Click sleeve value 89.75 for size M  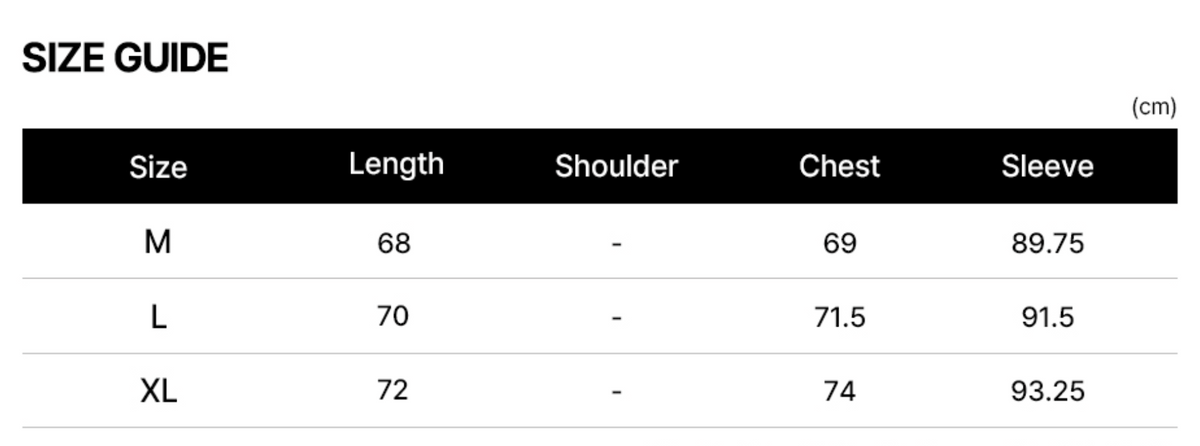click(1047, 243)
